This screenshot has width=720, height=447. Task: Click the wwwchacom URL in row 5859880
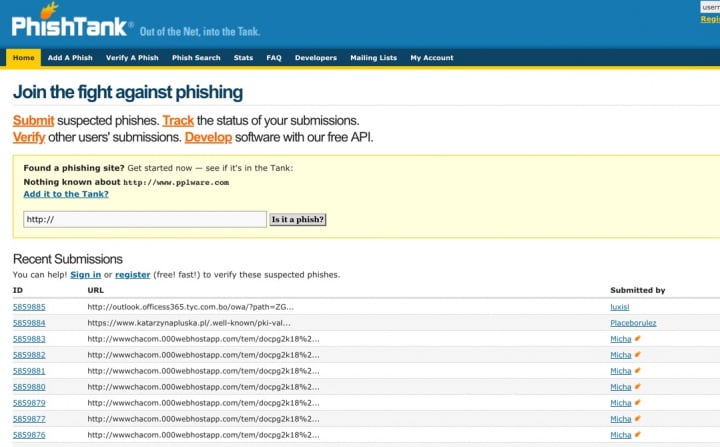click(203, 387)
